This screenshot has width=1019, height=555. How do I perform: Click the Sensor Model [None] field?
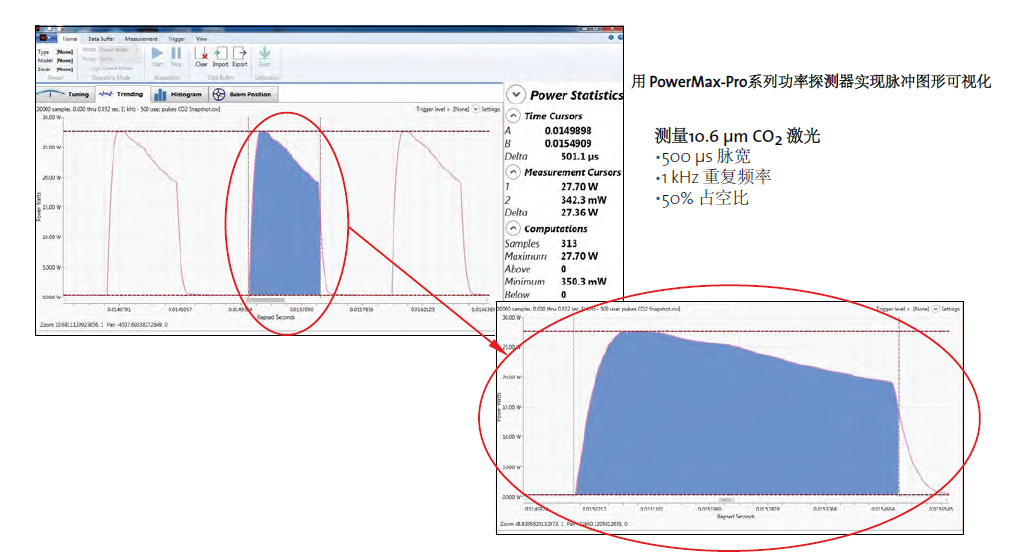tap(64, 60)
